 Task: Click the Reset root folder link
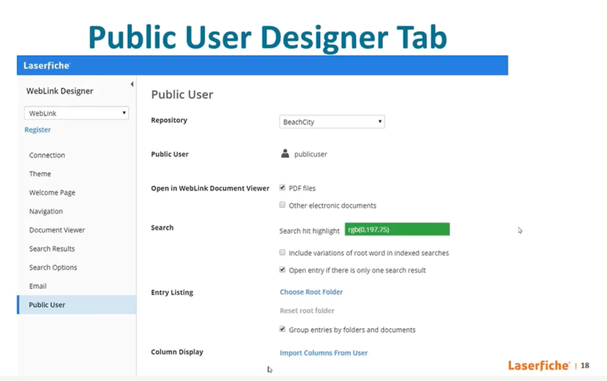(x=307, y=311)
